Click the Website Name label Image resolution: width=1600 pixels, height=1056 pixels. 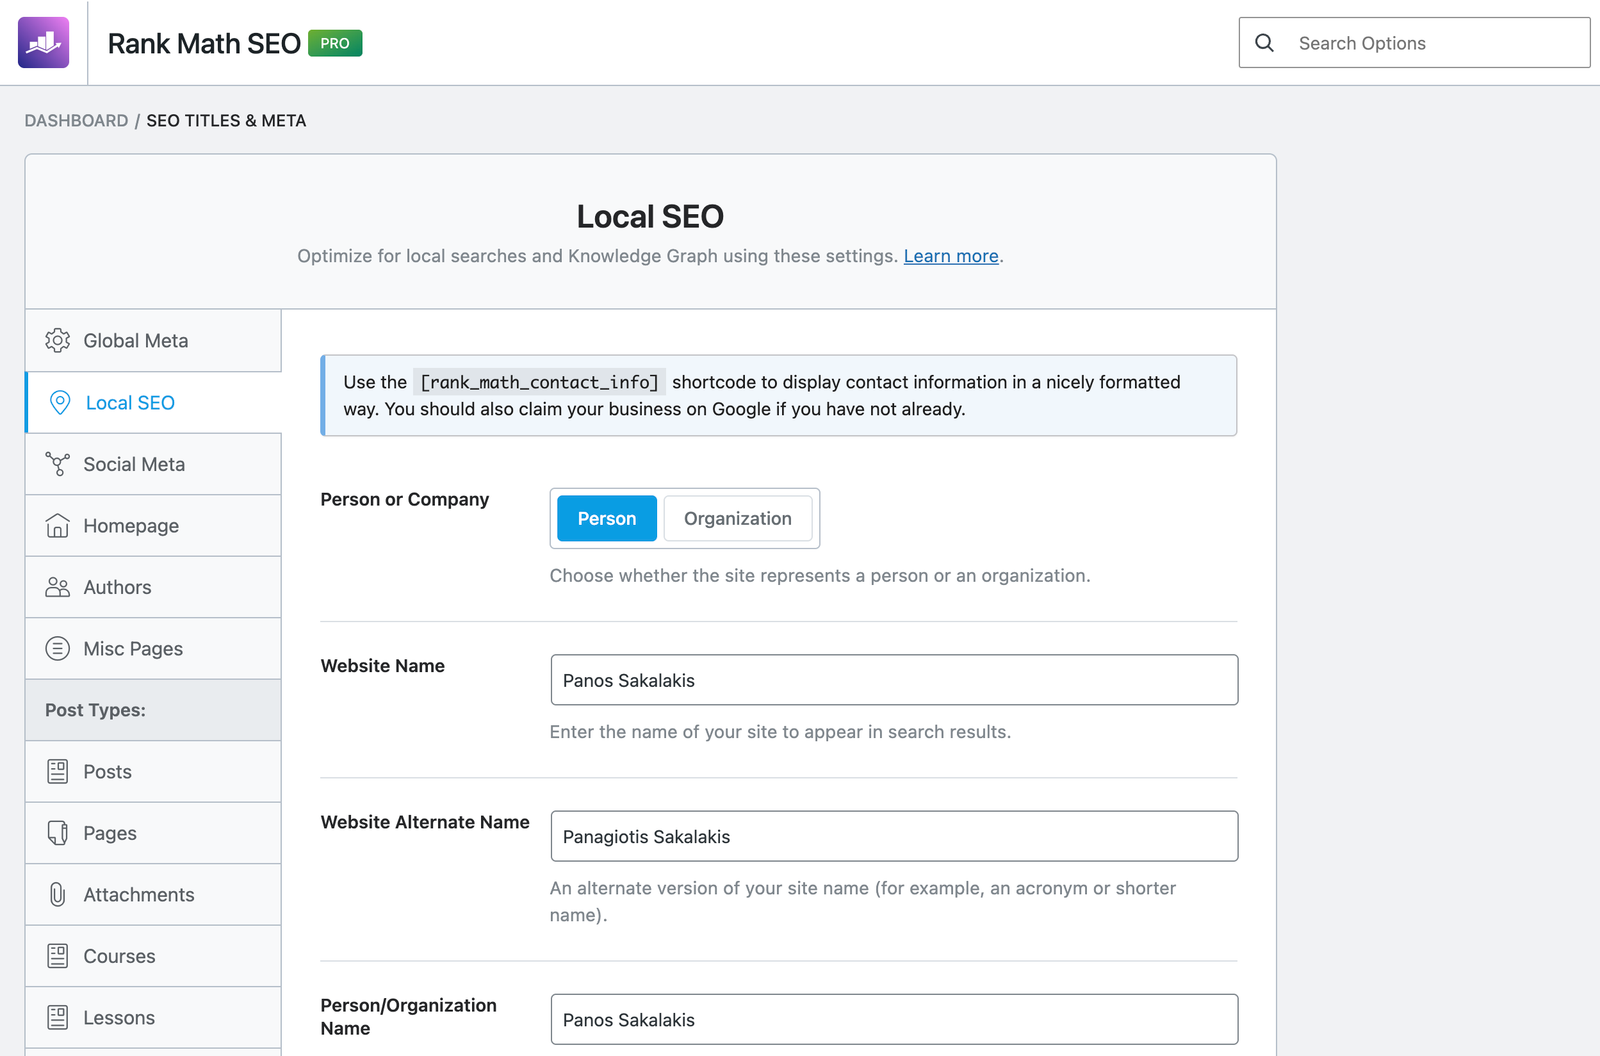383,666
